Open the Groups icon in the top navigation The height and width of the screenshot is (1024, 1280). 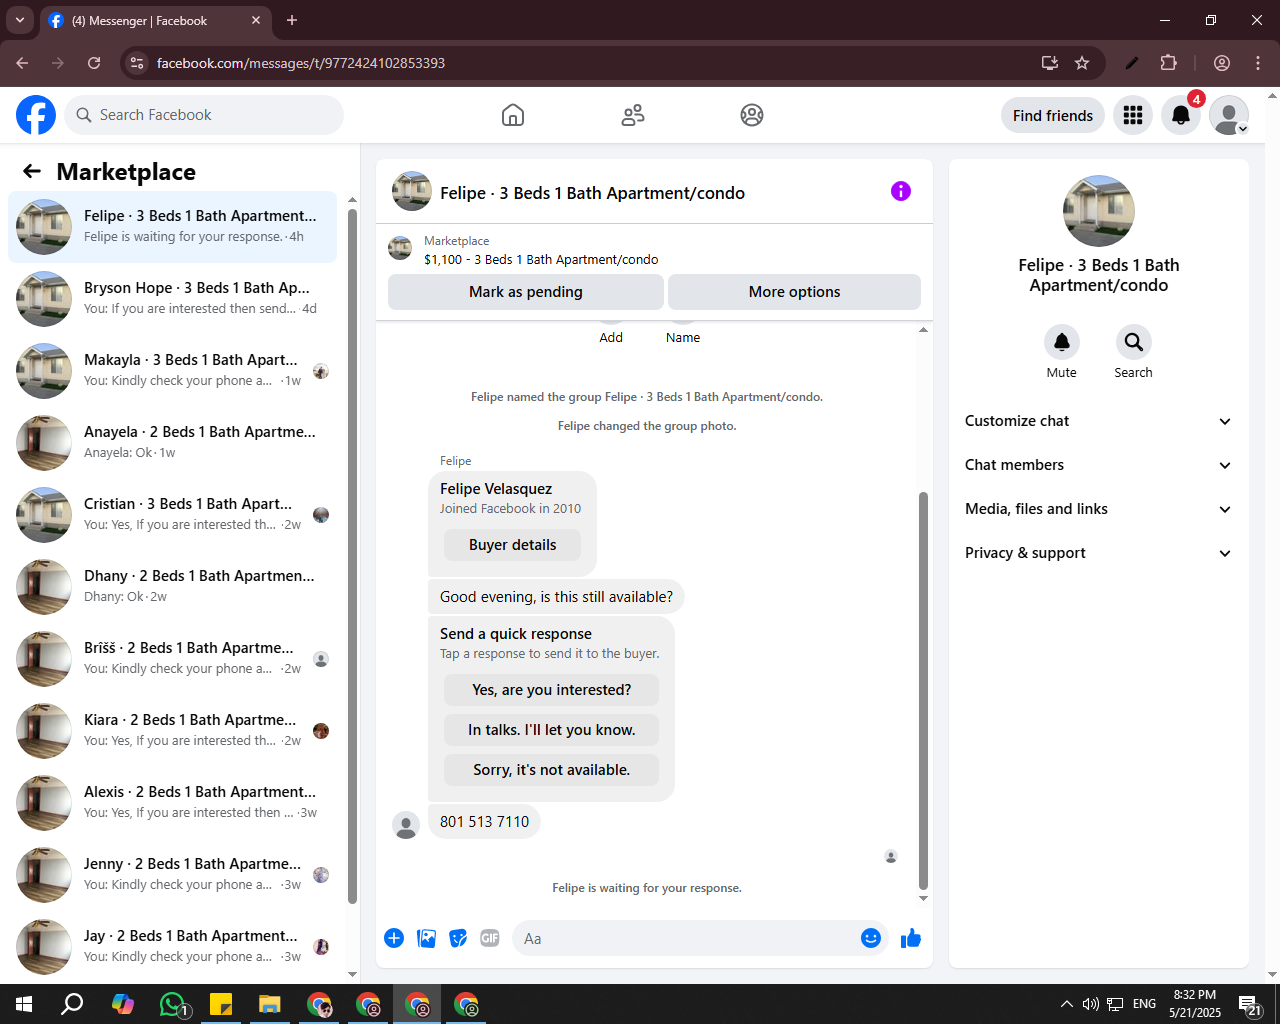752,115
